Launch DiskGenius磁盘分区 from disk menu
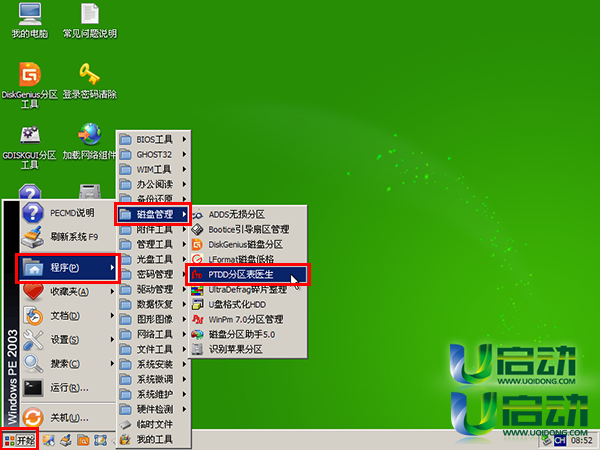600x450 pixels. 248,244
